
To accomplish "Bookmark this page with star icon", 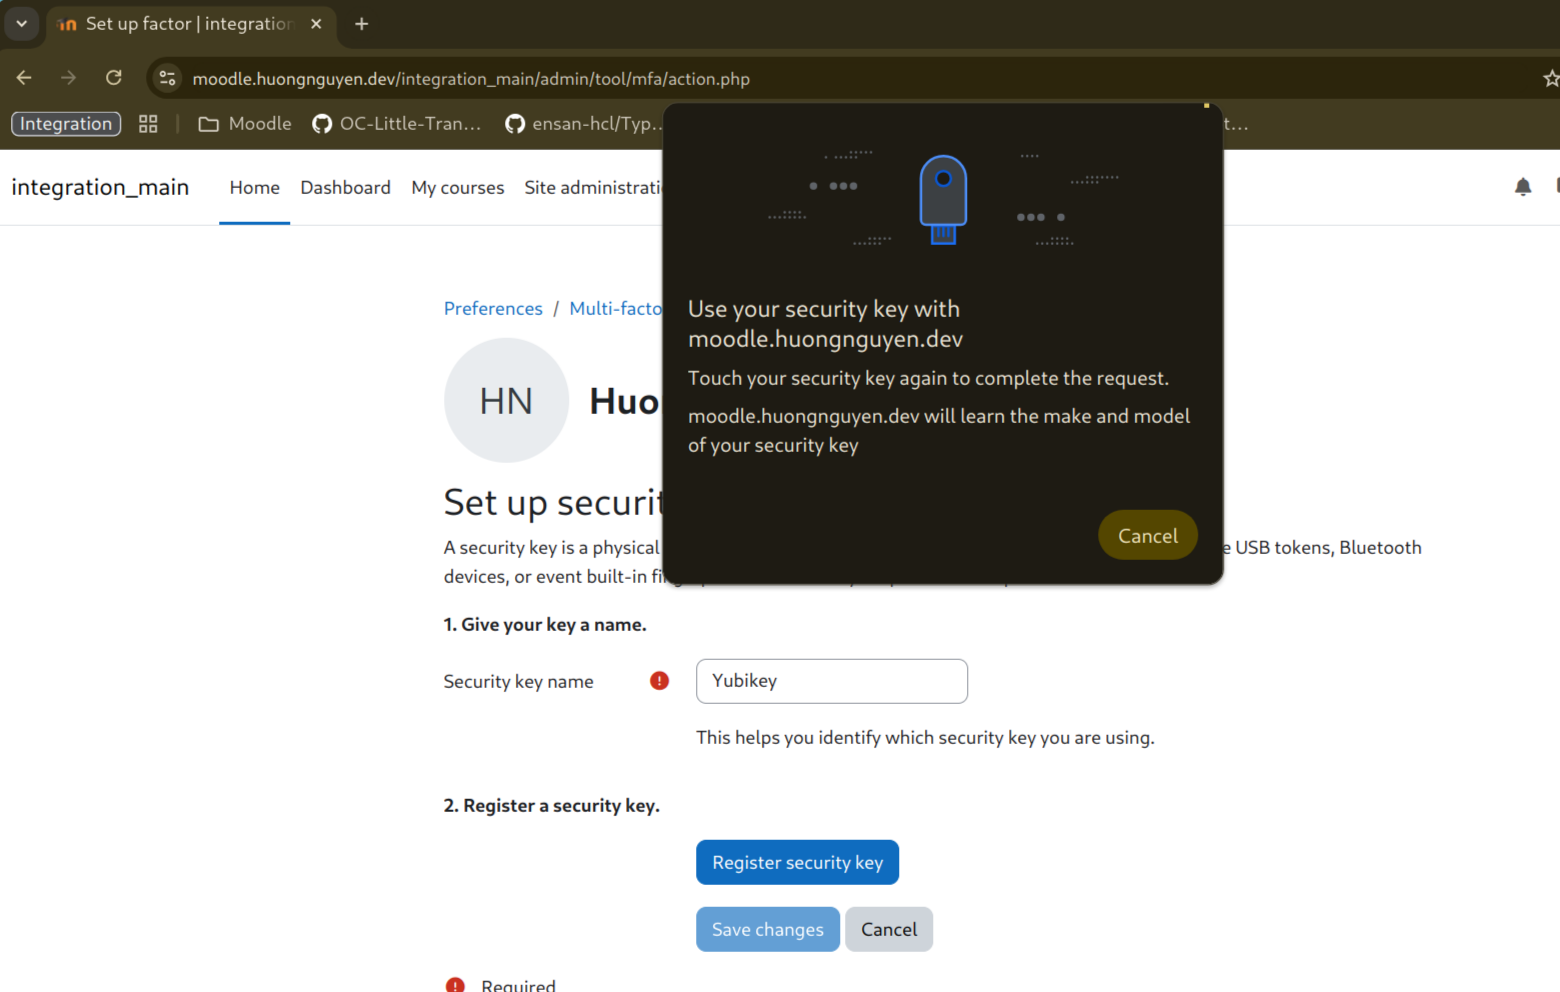I will (1551, 78).
